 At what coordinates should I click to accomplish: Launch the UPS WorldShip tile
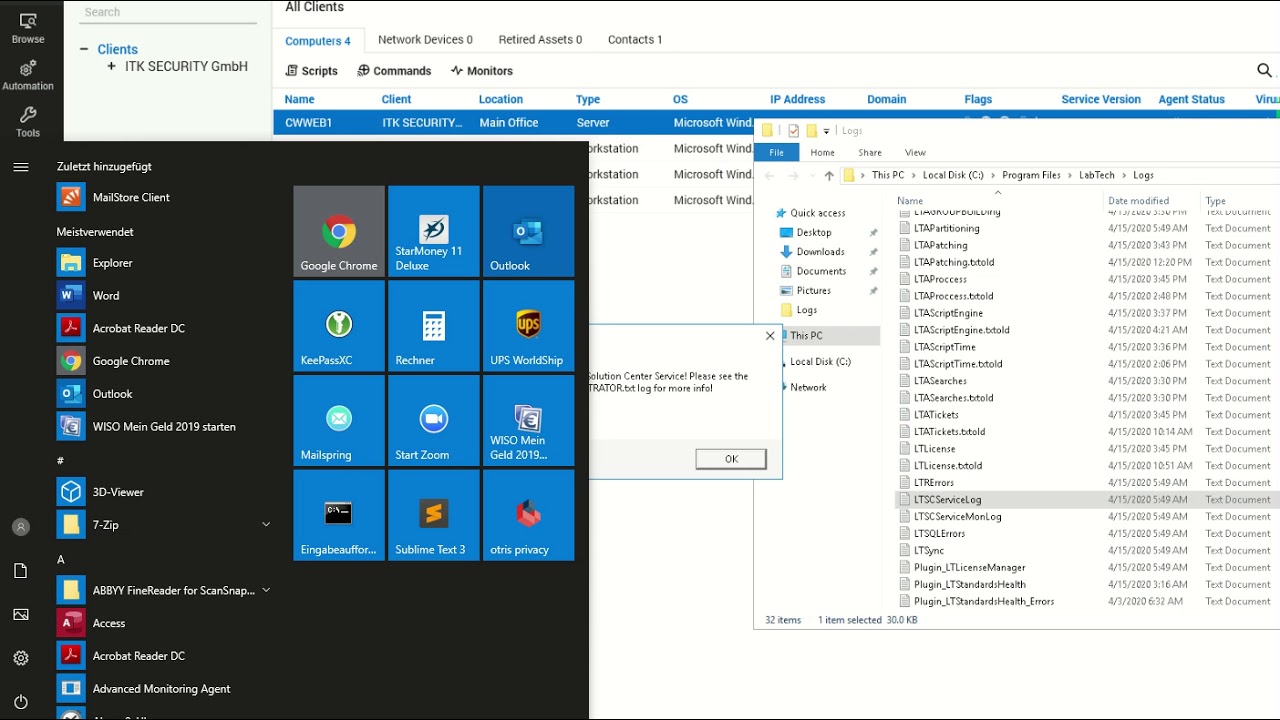(529, 326)
